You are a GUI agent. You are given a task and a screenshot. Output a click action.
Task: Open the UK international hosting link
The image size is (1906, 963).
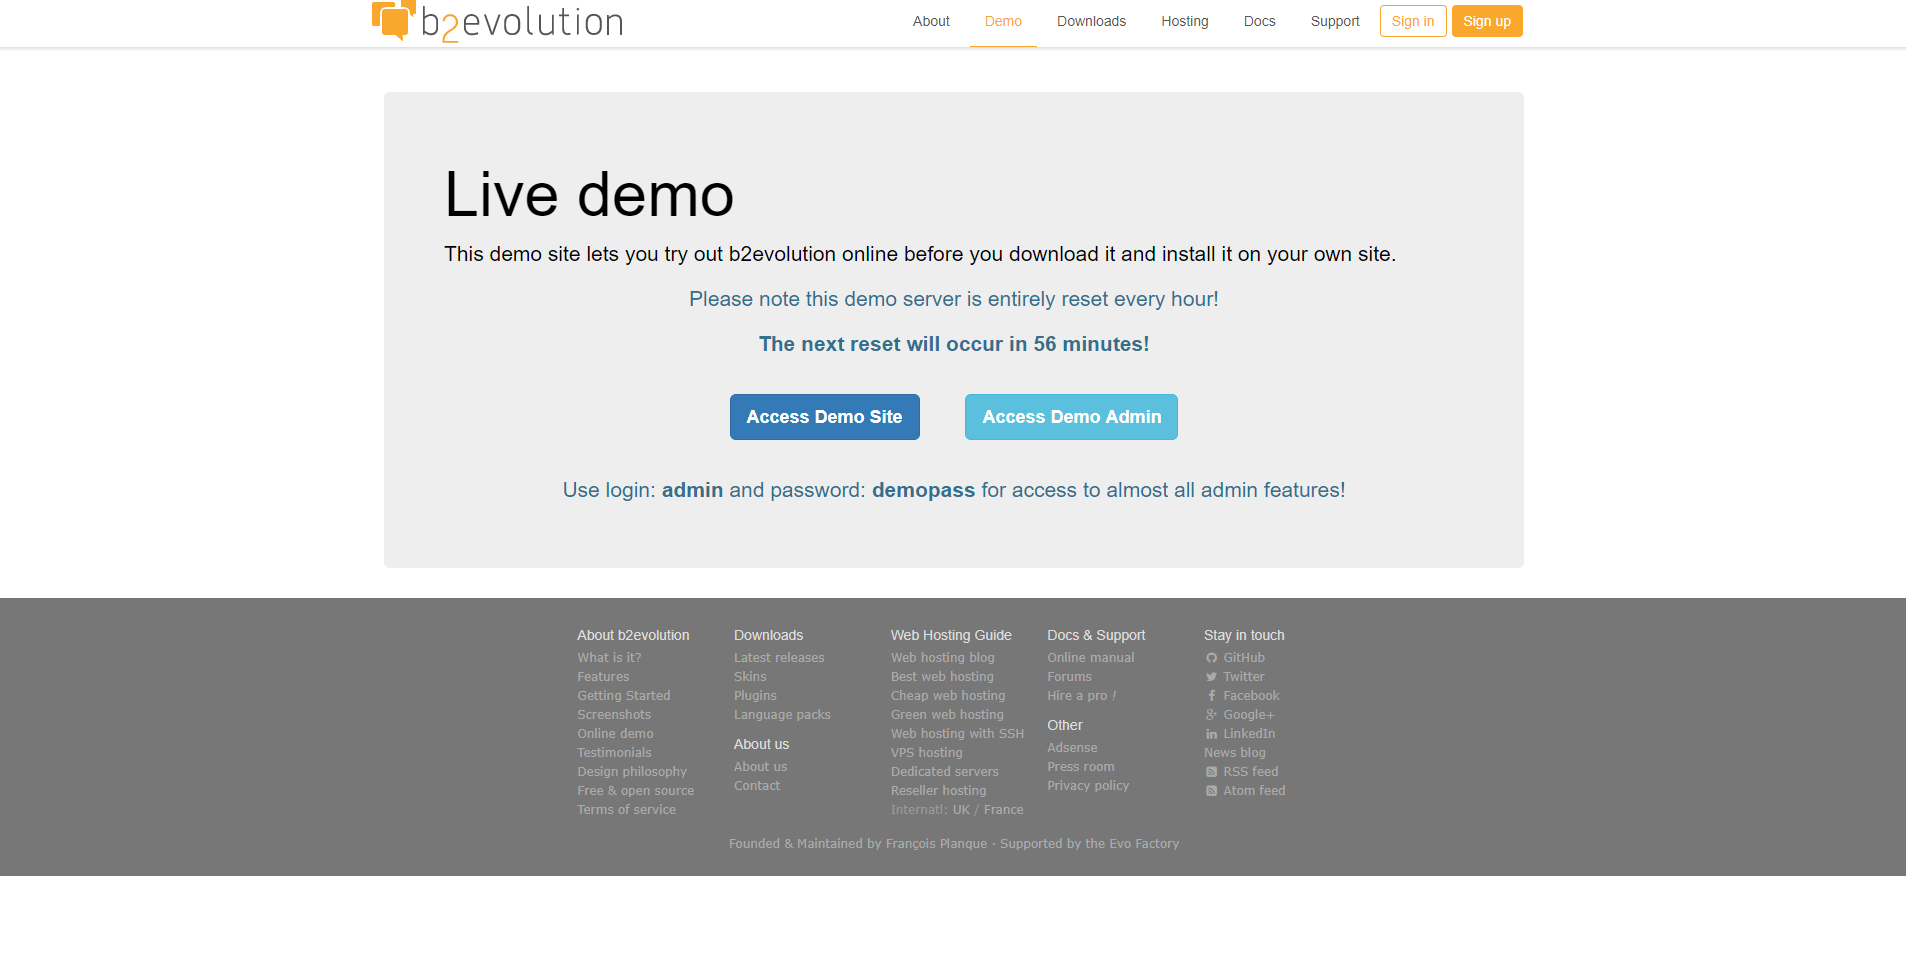click(961, 810)
